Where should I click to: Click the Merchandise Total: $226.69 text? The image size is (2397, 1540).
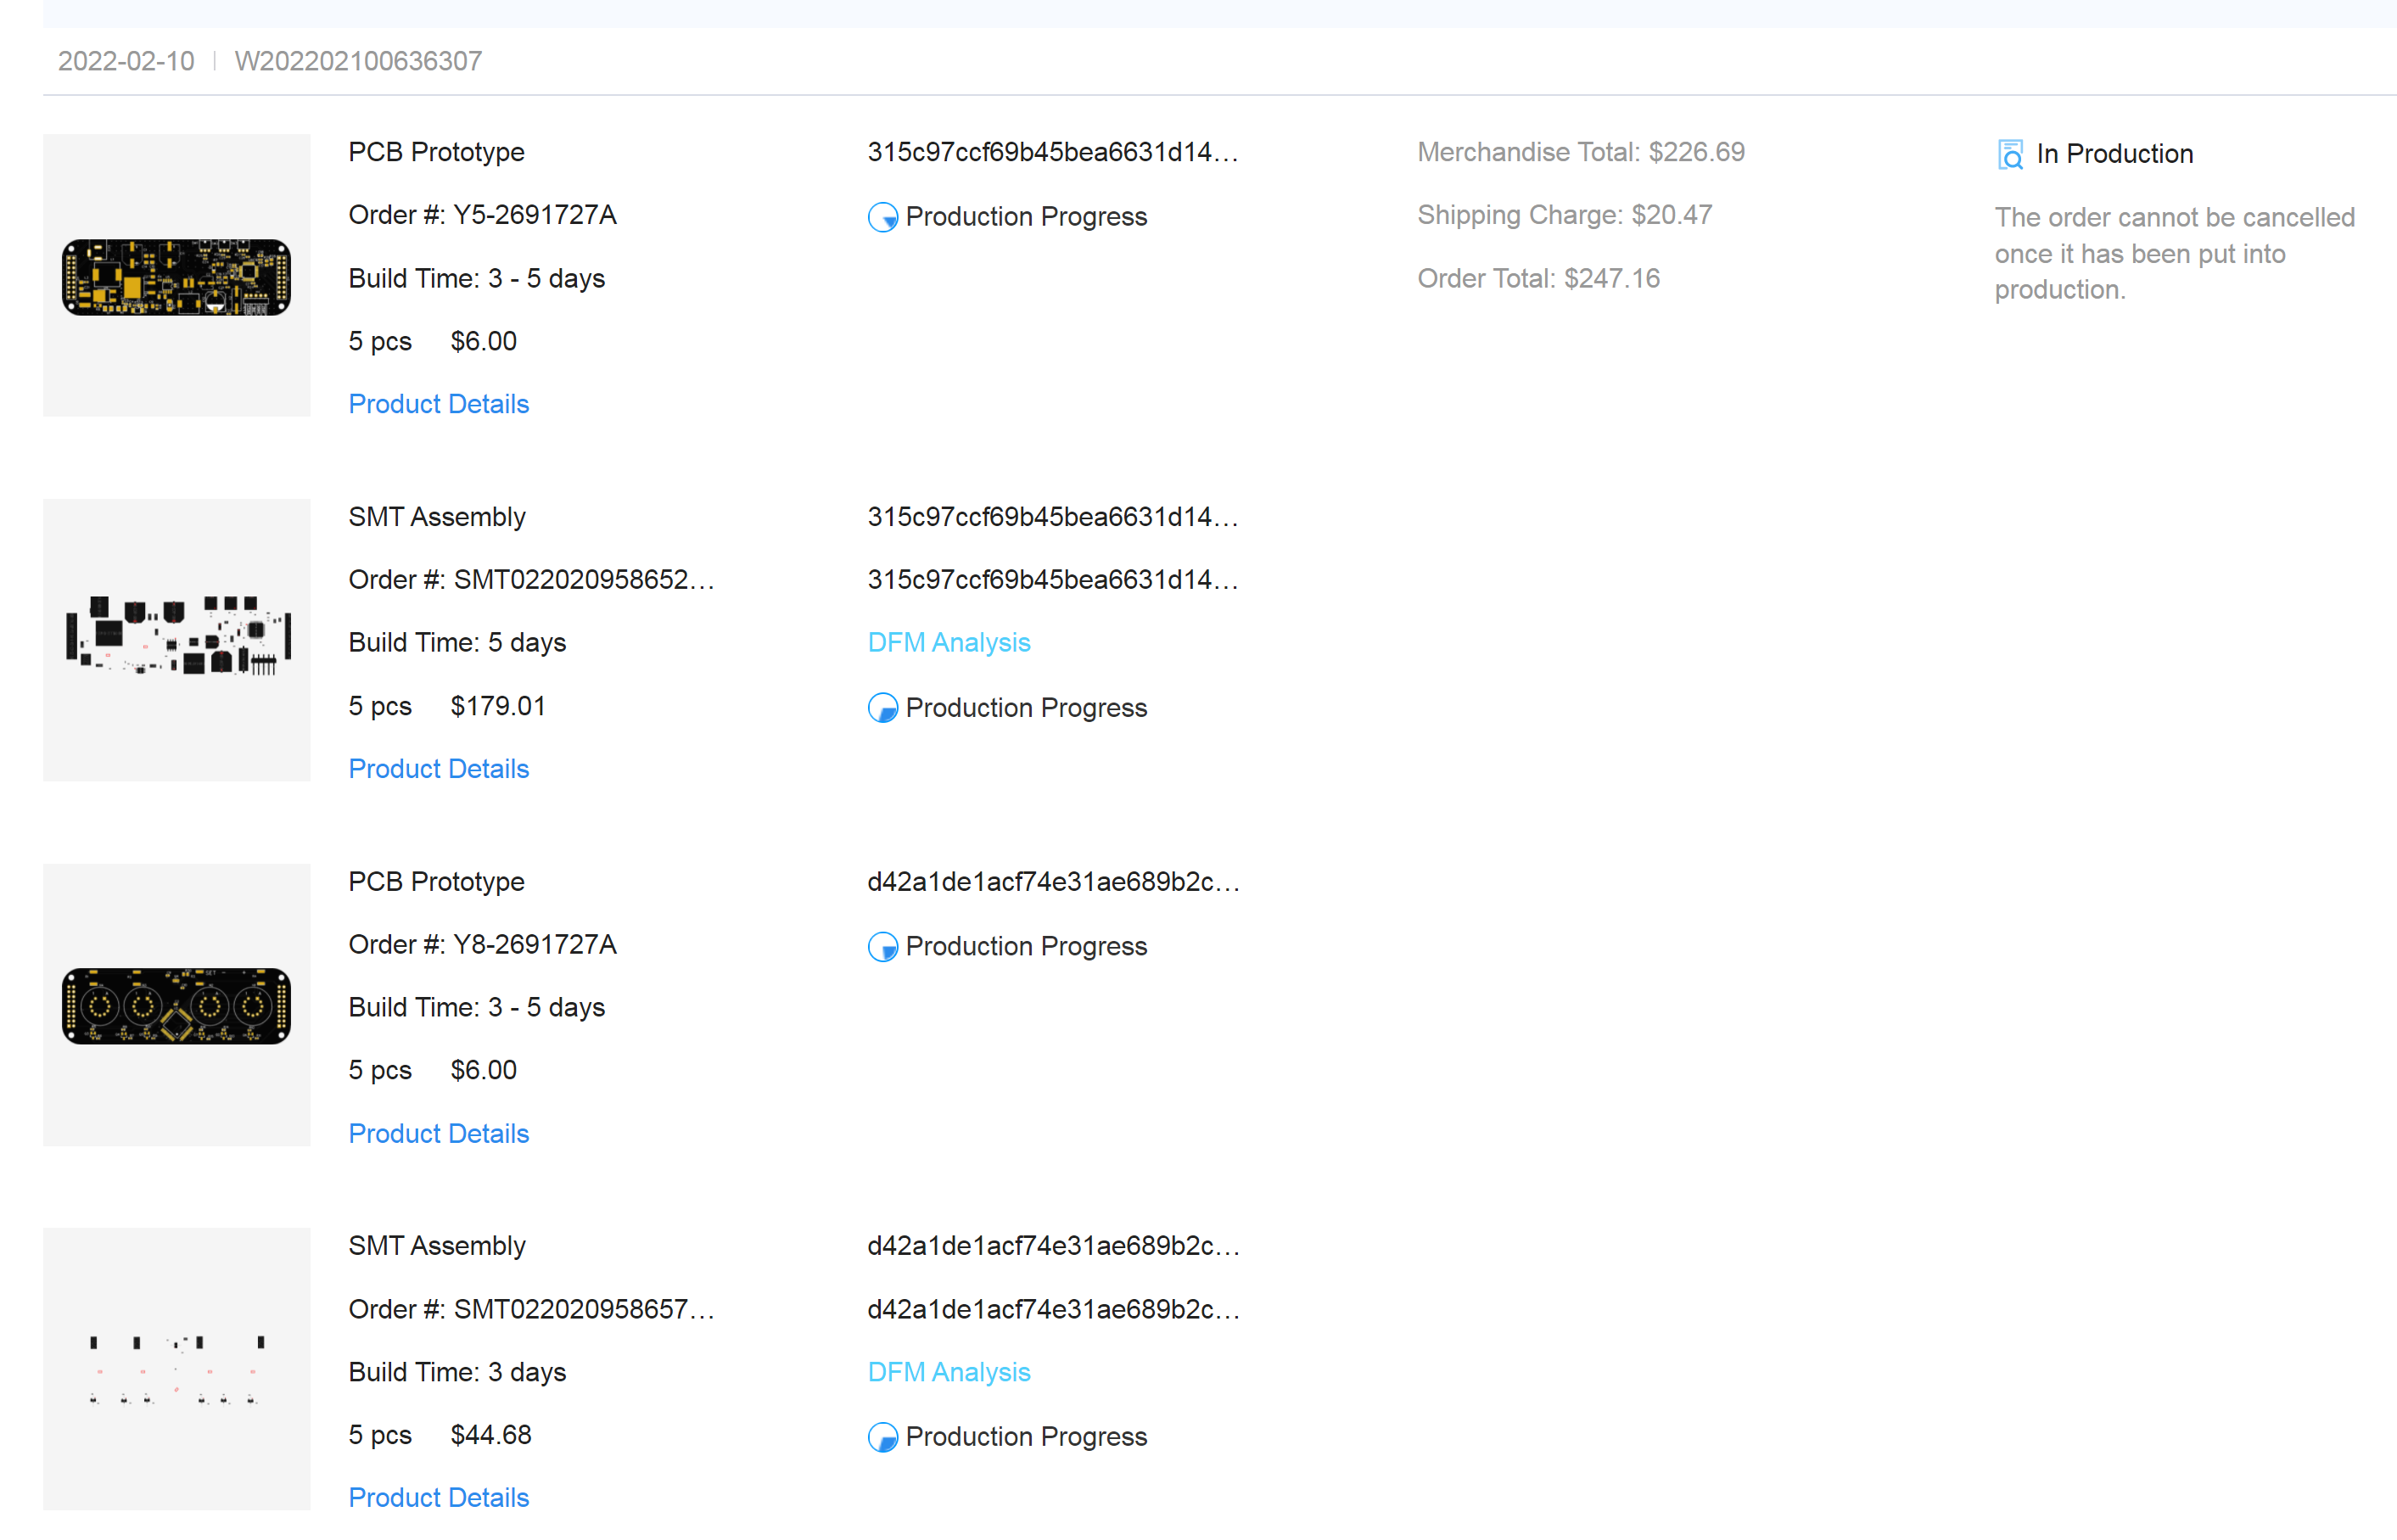pyautogui.click(x=1581, y=152)
